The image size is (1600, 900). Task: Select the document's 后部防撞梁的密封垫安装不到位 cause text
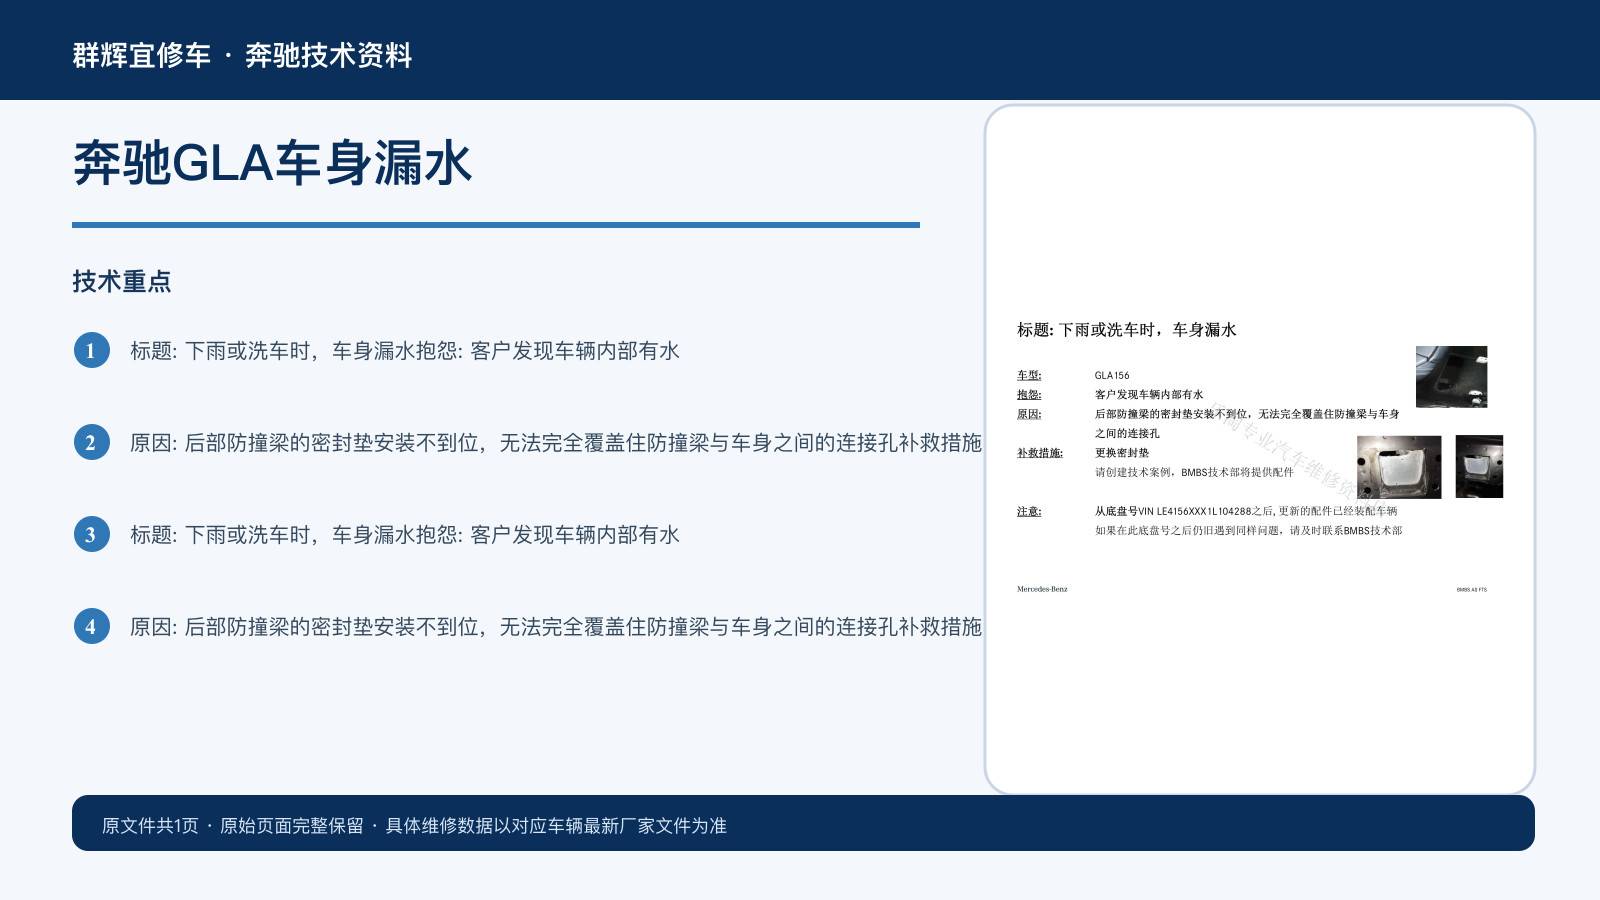(1247, 423)
